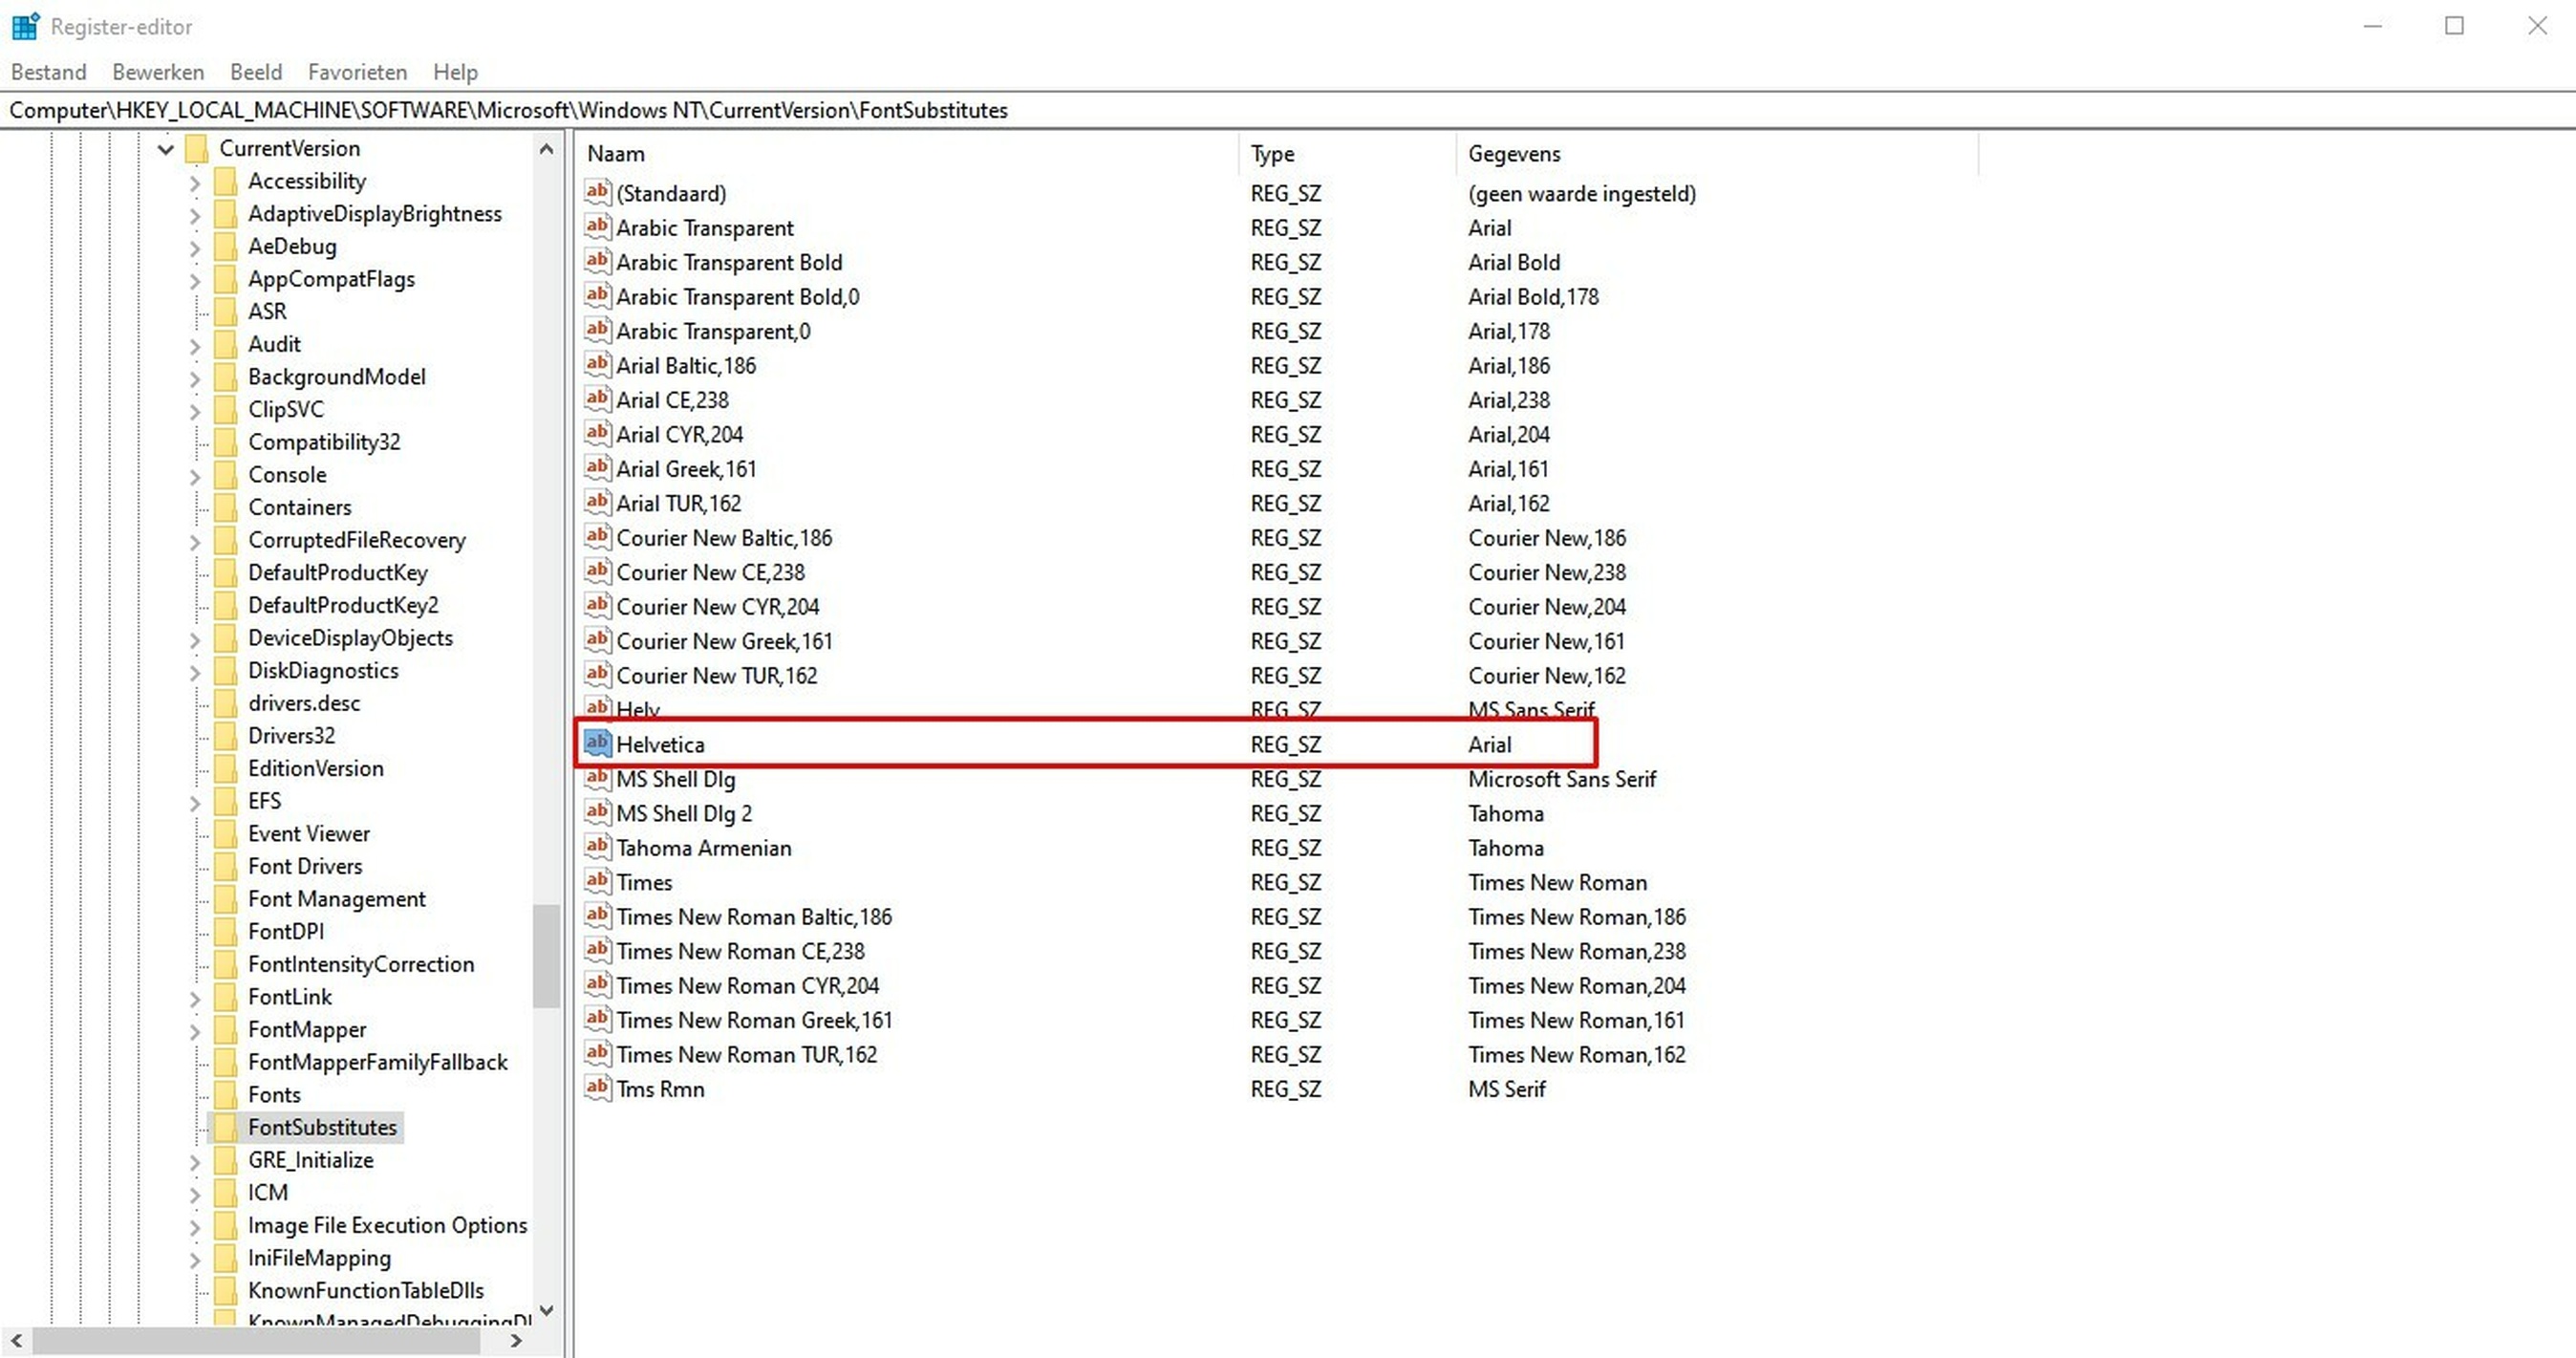Click the ab icon beside Tahoma Armenian
The image size is (2576, 1358).
[597, 847]
